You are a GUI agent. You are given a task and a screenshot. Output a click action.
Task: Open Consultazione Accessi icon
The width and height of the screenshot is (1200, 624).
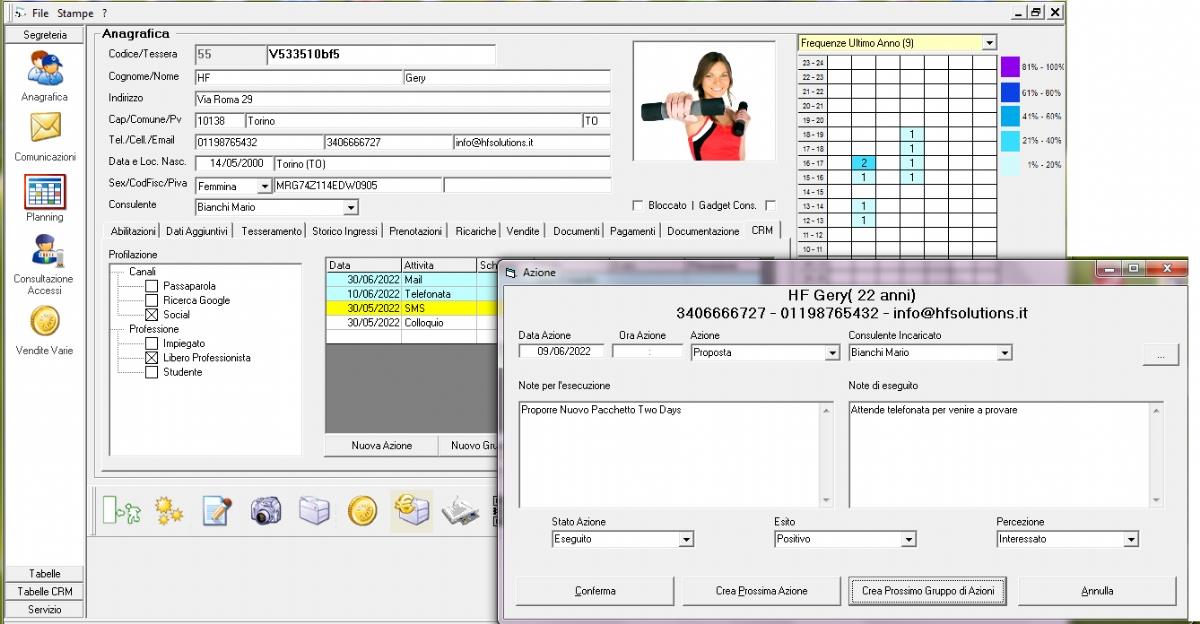click(x=45, y=251)
